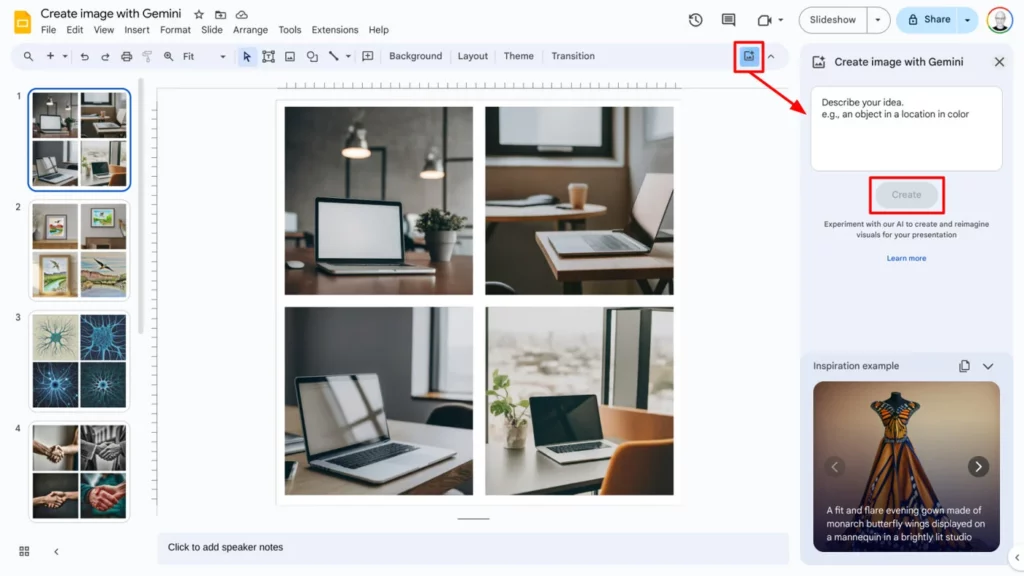The image size is (1024, 576).
Task: Open the Share options dropdown arrow
Action: coord(967,20)
